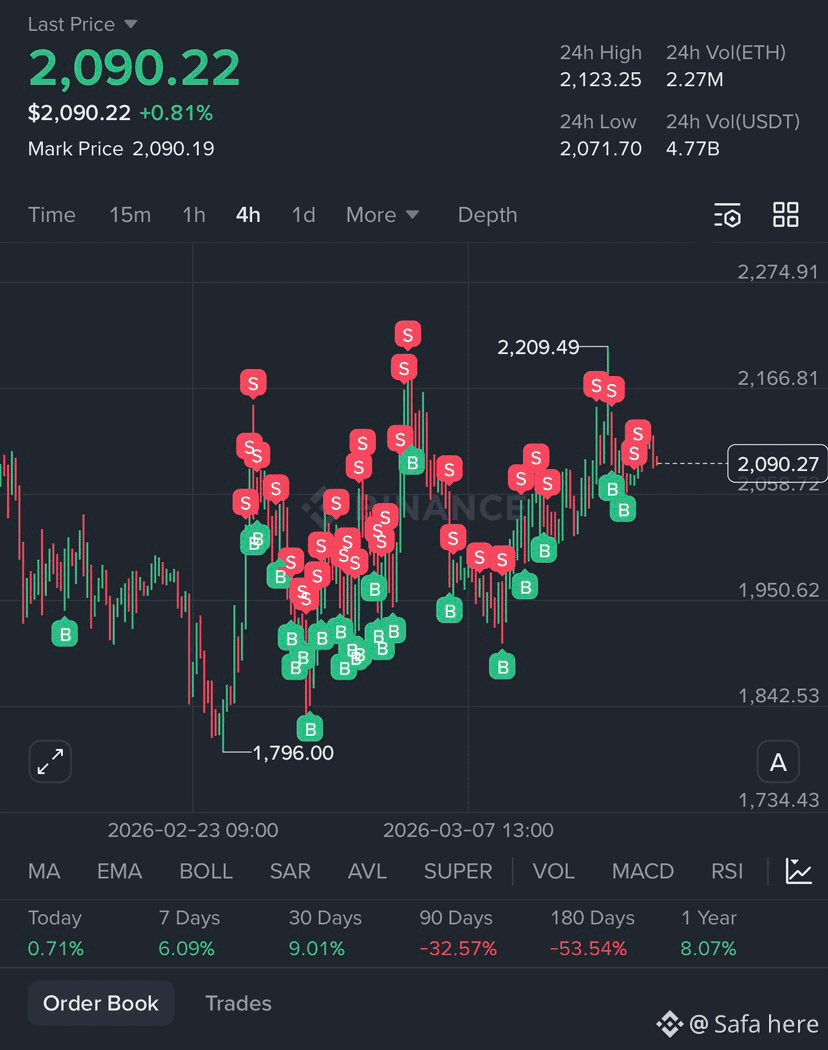Select the 4h interval
The width and height of the screenshot is (828, 1050).
click(248, 215)
